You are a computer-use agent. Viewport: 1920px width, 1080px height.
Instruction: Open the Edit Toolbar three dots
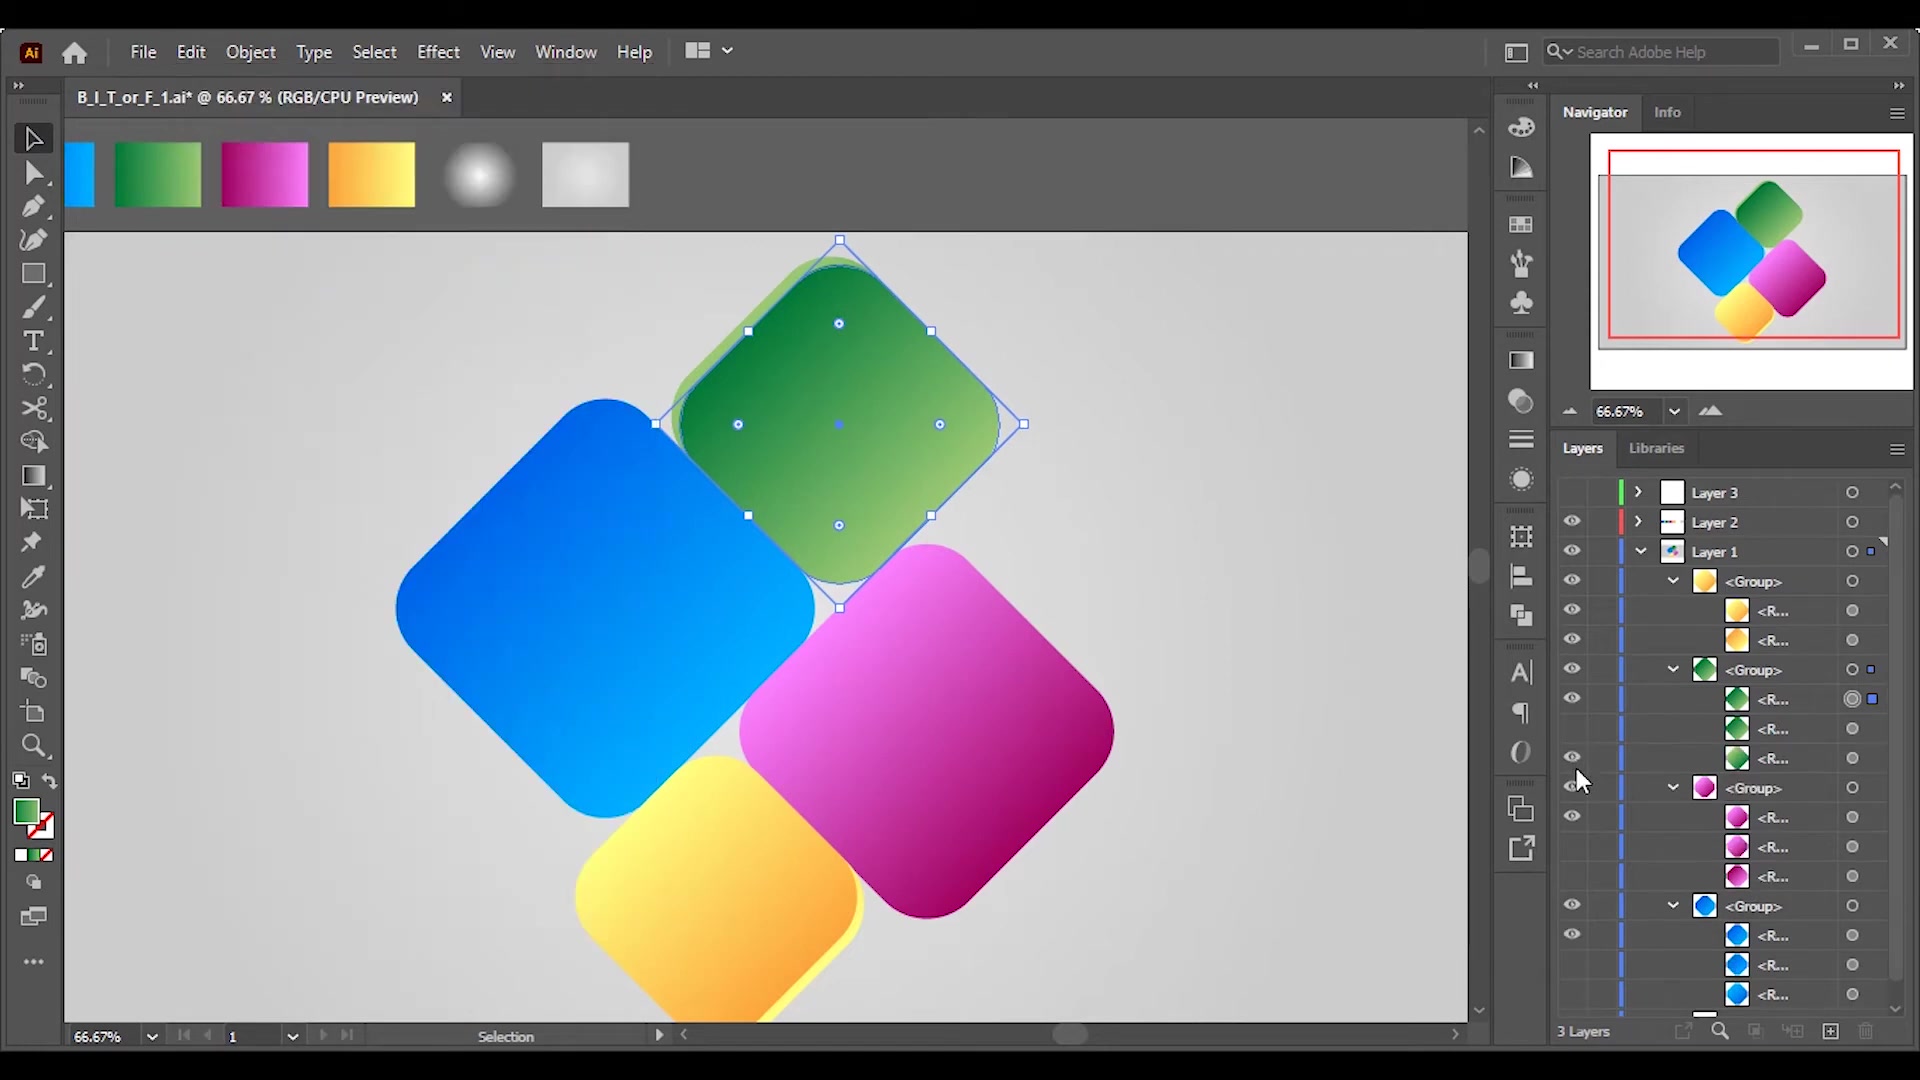[x=33, y=962]
